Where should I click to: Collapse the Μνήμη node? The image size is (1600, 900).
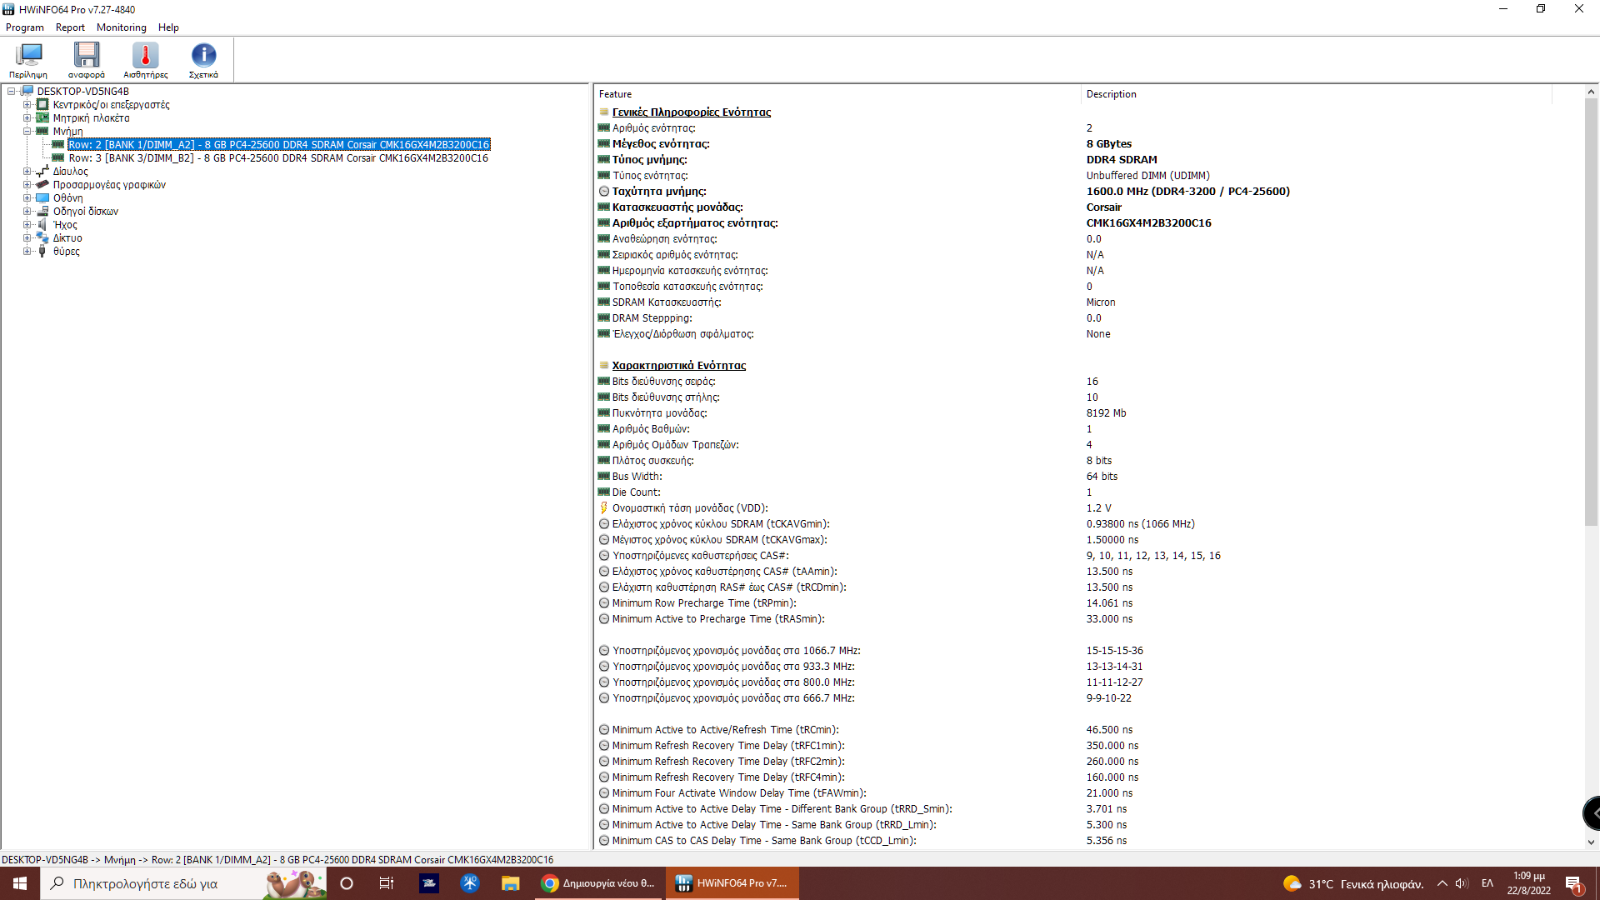pyautogui.click(x=27, y=131)
